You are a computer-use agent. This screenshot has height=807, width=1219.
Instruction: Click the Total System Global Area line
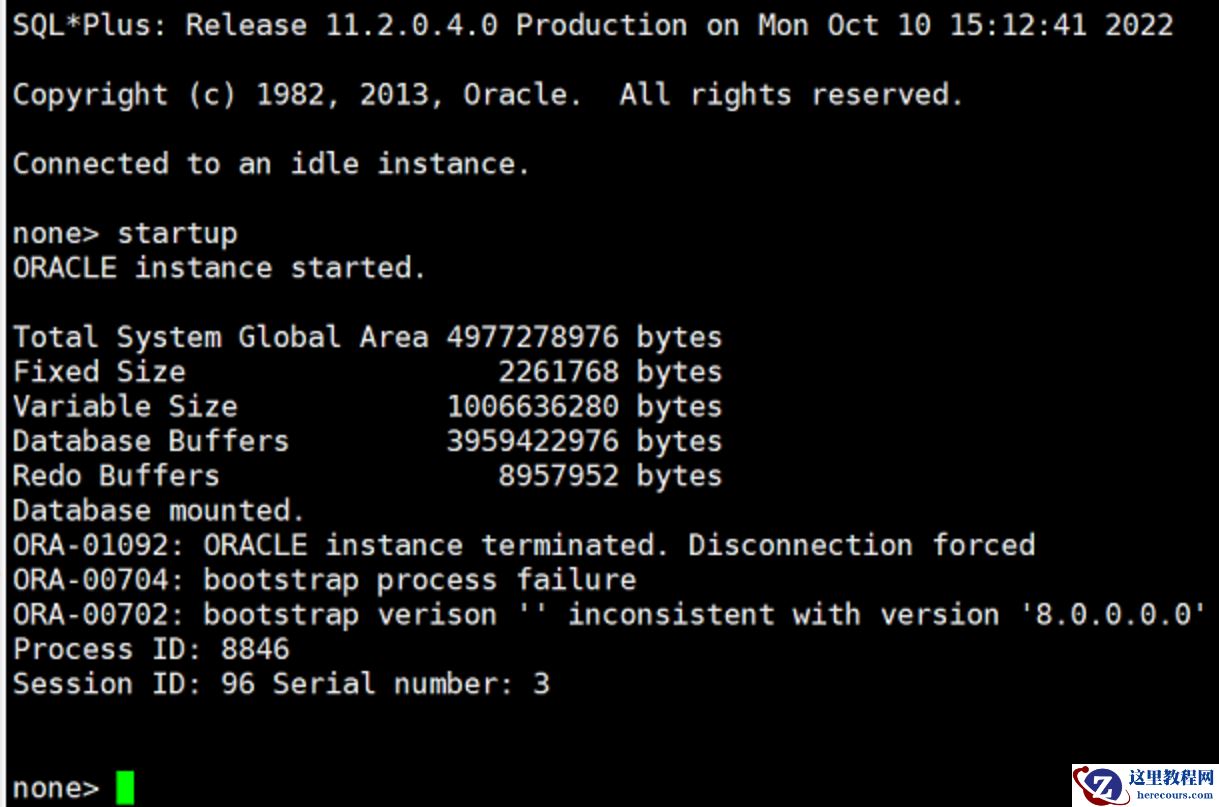pos(367,337)
